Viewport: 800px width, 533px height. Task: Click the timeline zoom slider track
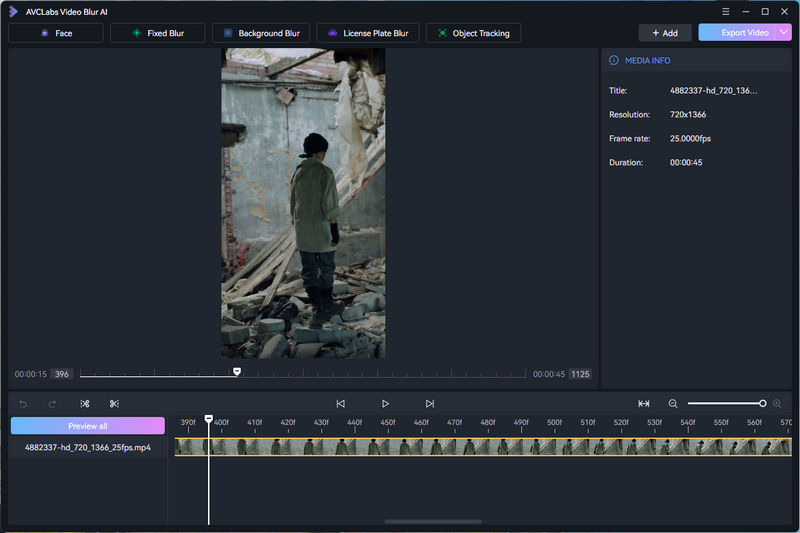[724, 404]
